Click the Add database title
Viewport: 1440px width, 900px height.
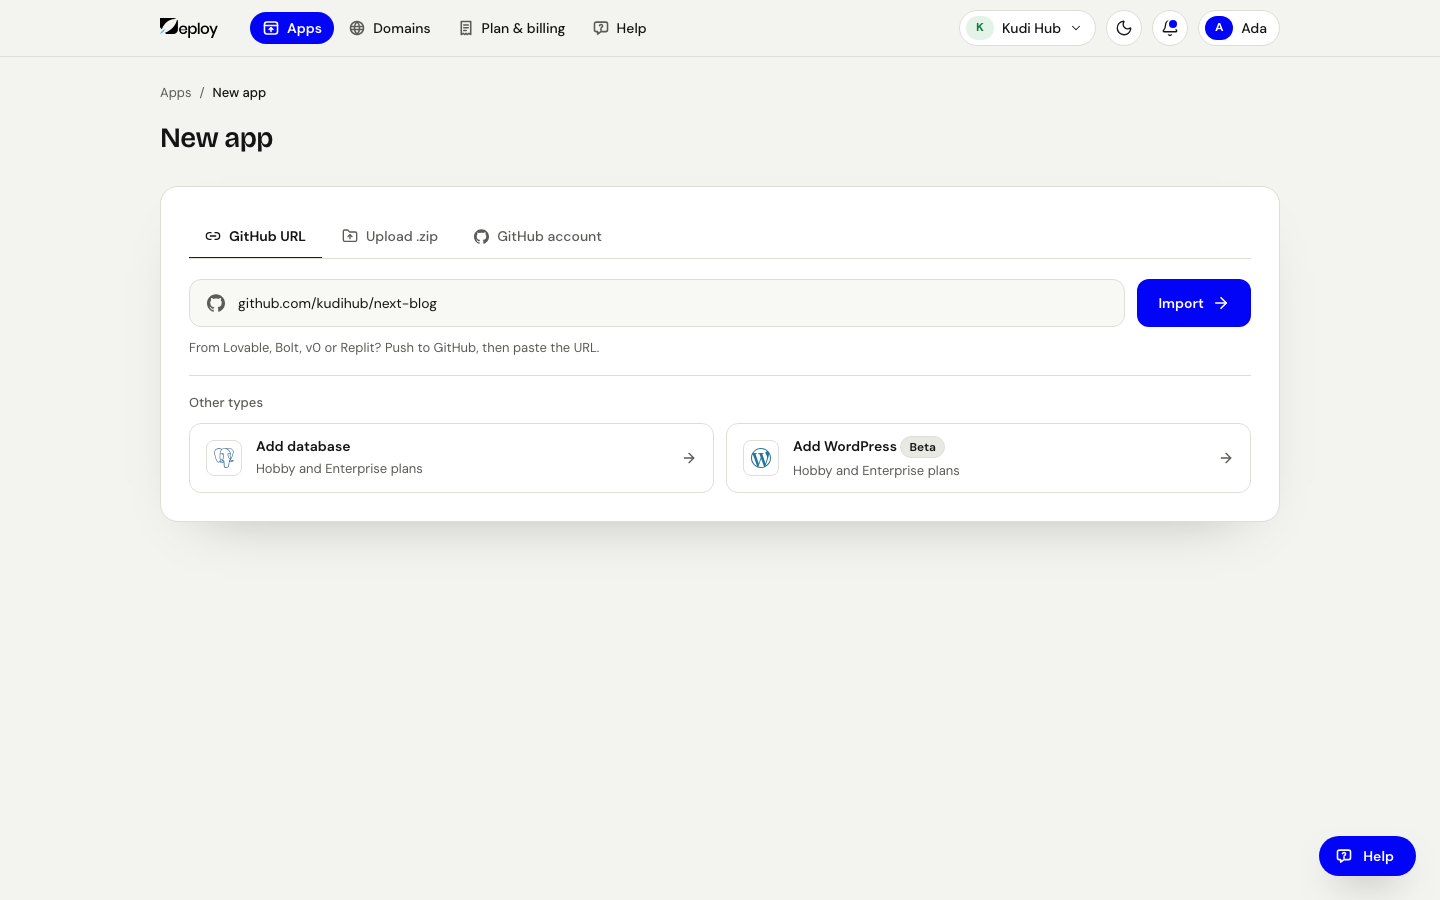(x=303, y=446)
